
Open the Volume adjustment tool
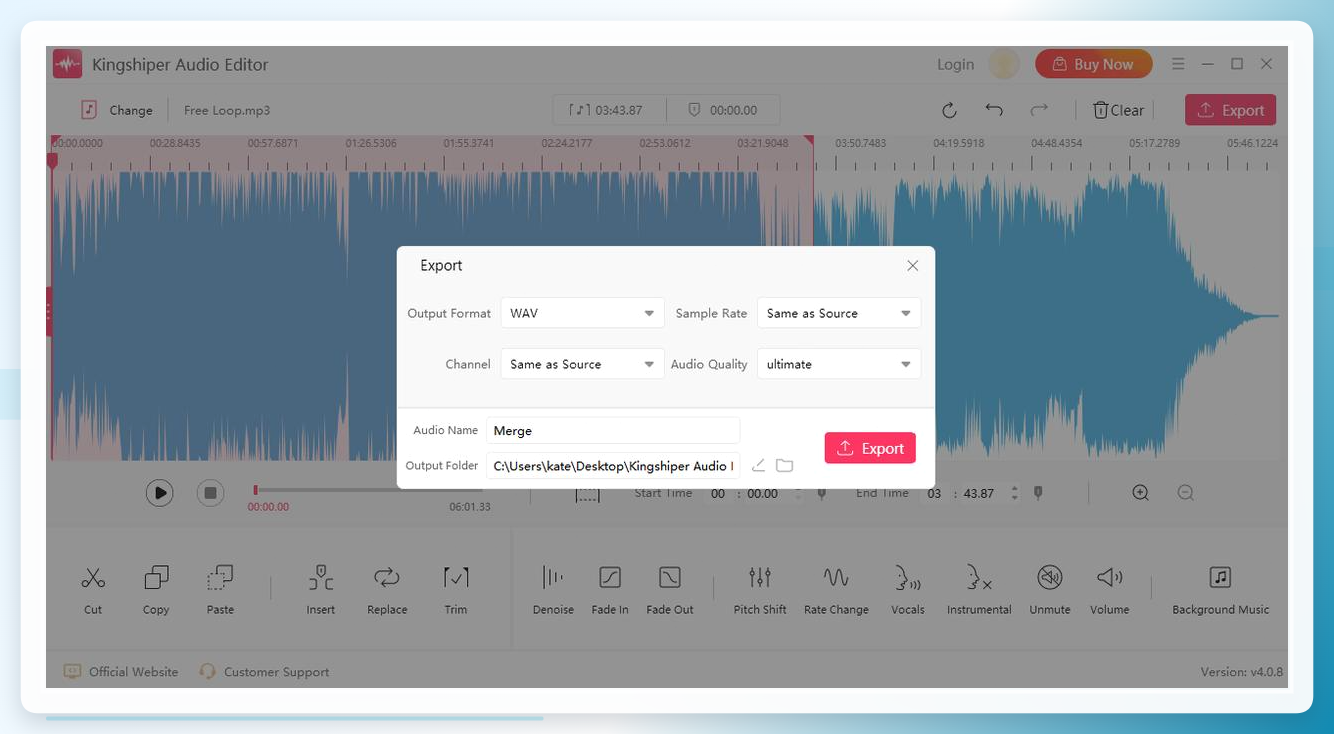point(1110,589)
